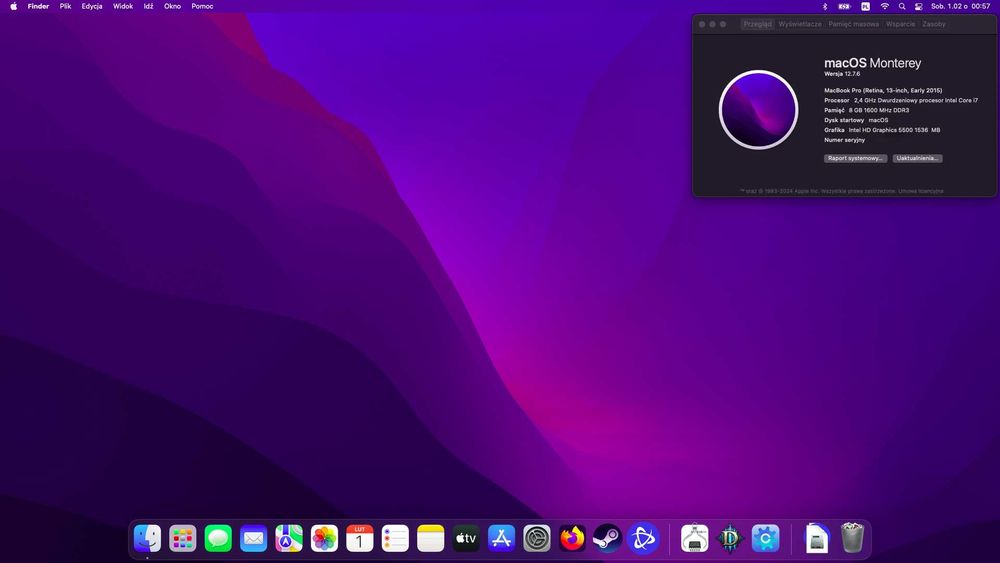Image resolution: width=1000 pixels, height=563 pixels.
Task: Open the Finder menu
Action: pos(38,6)
